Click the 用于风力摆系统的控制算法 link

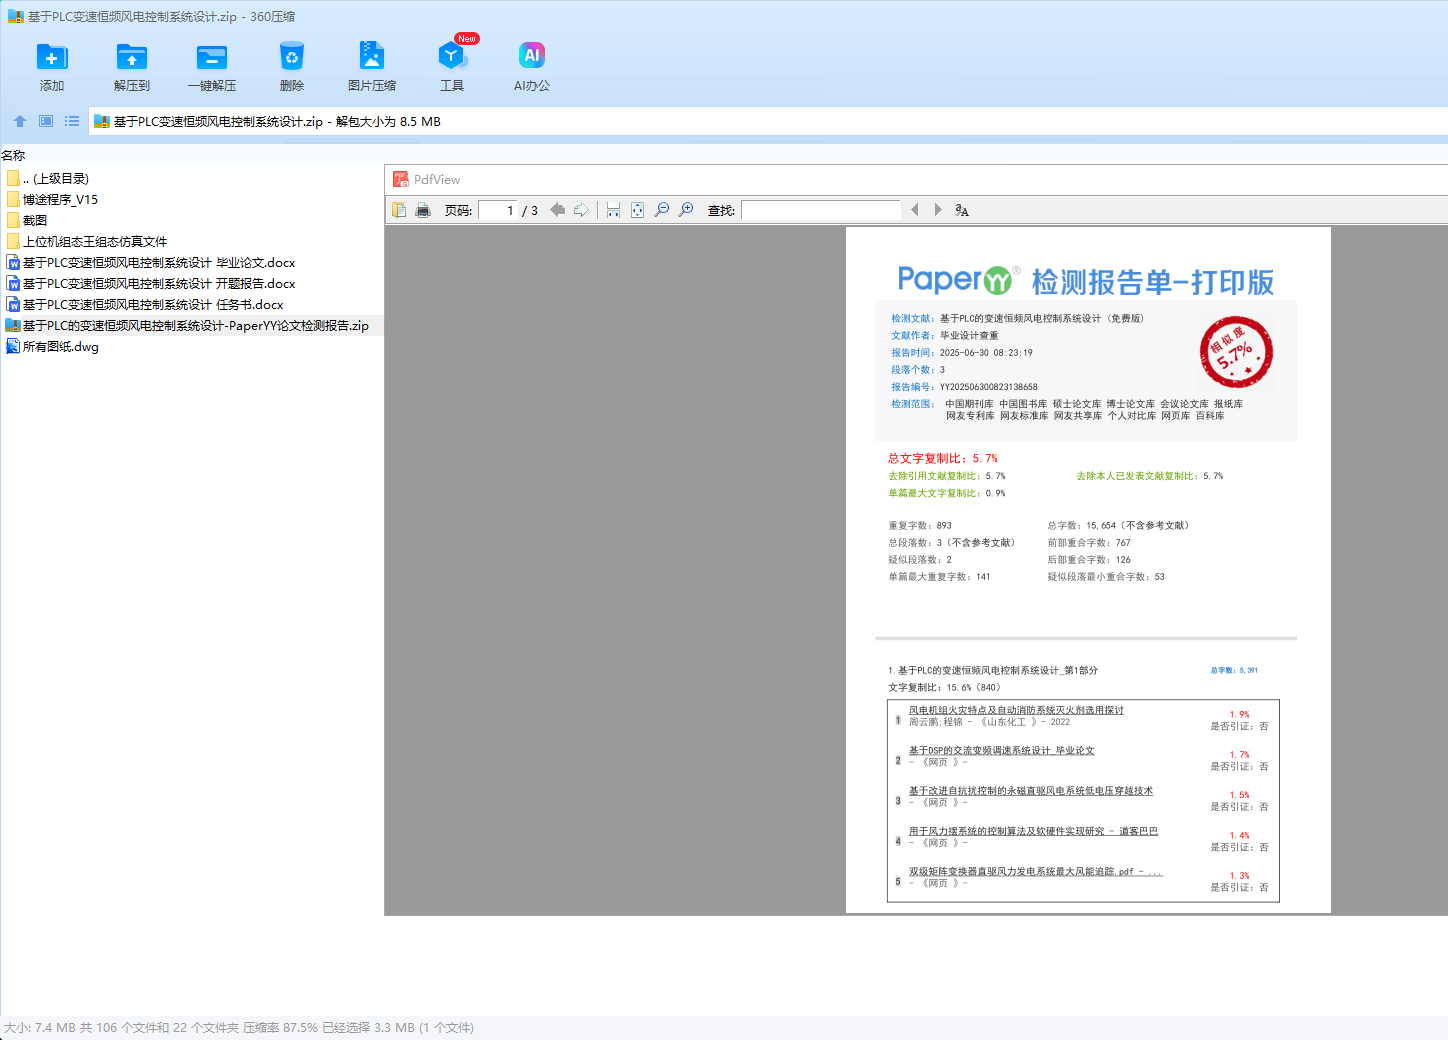[1033, 831]
